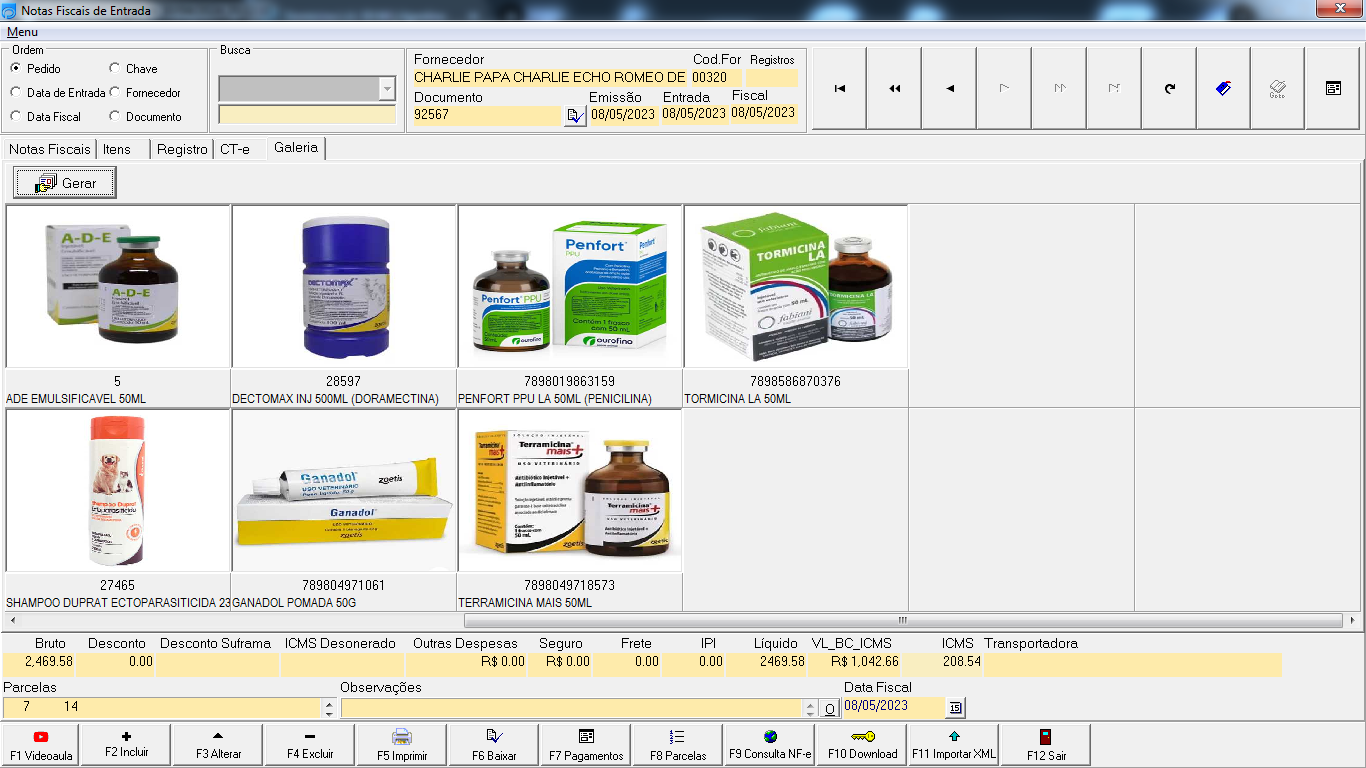Click the Gerar button
The height and width of the screenshot is (768, 1366).
click(65, 183)
